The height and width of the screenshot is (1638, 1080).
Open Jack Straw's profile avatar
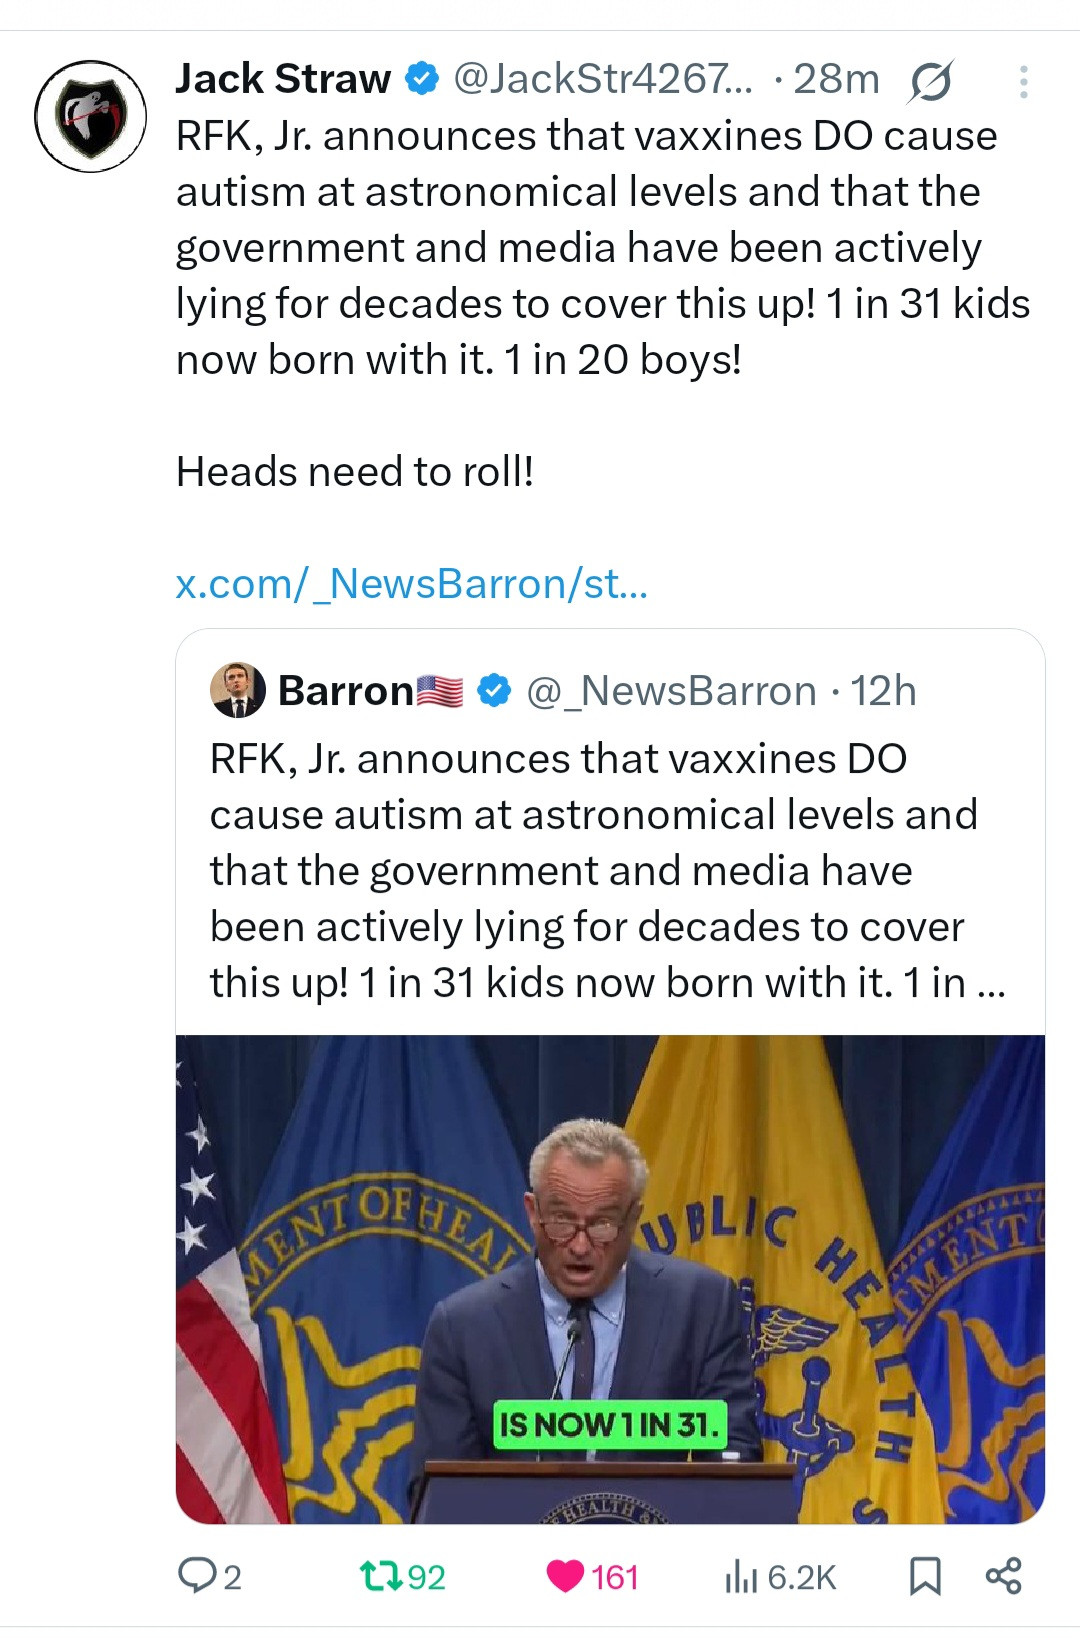point(90,116)
